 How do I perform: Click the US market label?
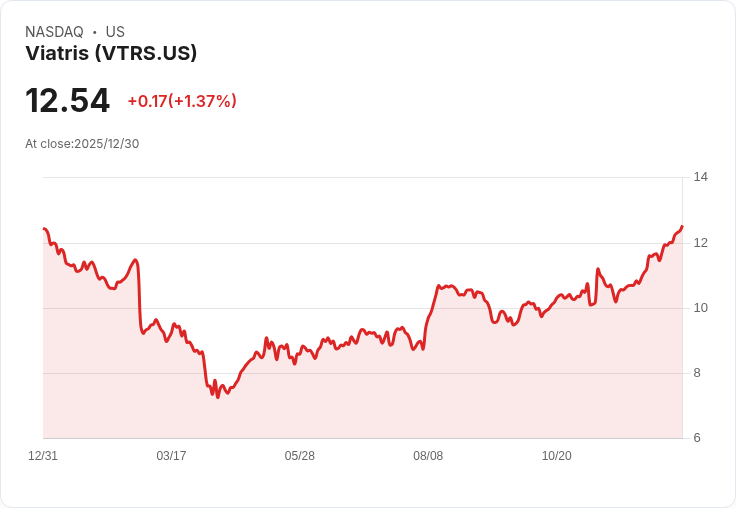coord(115,32)
